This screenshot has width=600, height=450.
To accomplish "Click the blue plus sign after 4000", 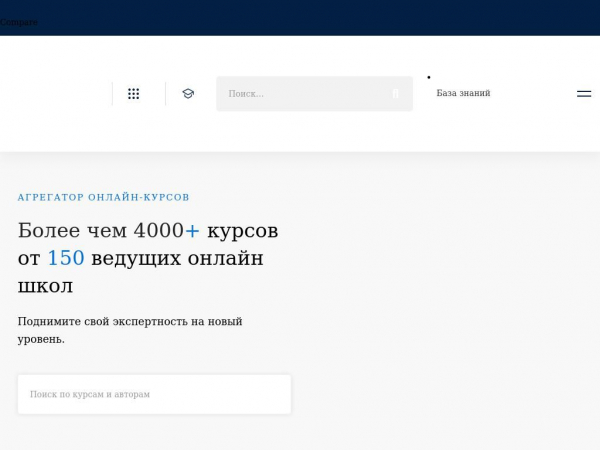I will pos(192,231).
